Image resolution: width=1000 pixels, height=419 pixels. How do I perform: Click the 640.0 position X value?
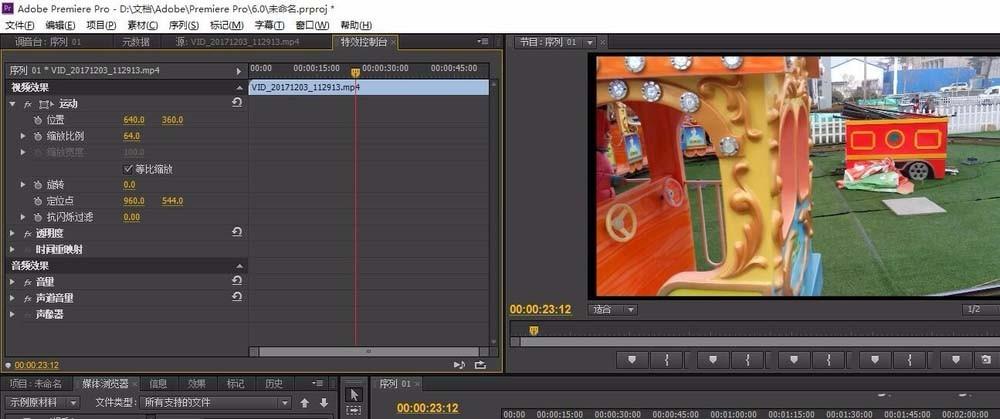134,120
